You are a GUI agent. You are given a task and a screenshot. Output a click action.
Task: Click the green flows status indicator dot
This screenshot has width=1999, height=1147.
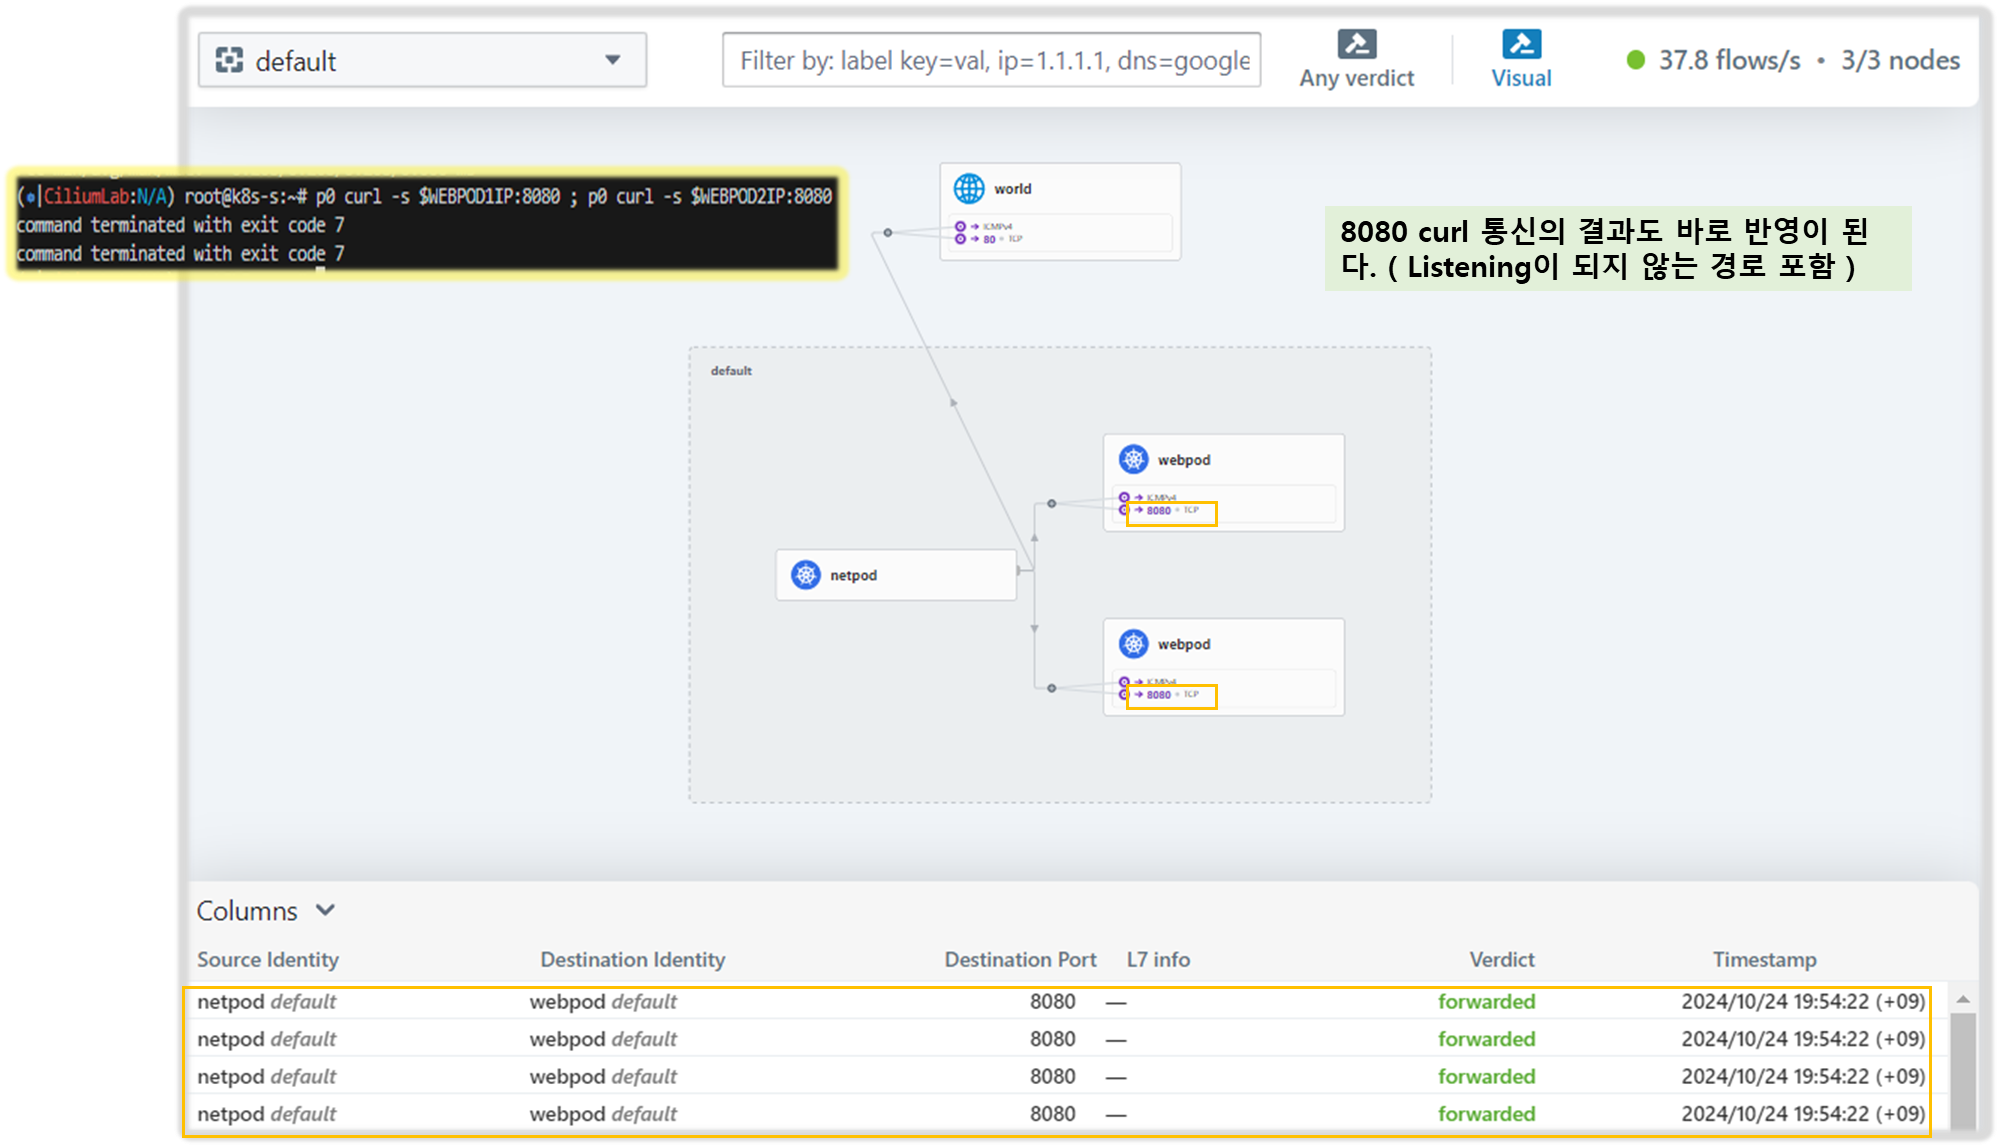[1636, 60]
